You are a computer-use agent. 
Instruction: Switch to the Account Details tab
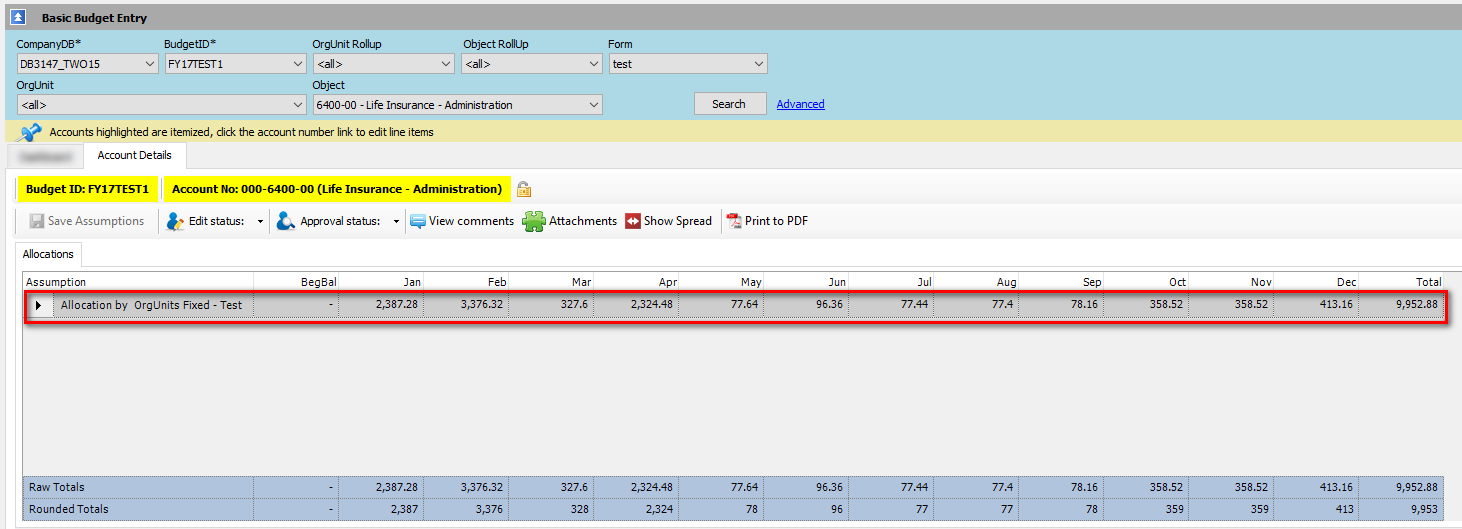click(134, 156)
